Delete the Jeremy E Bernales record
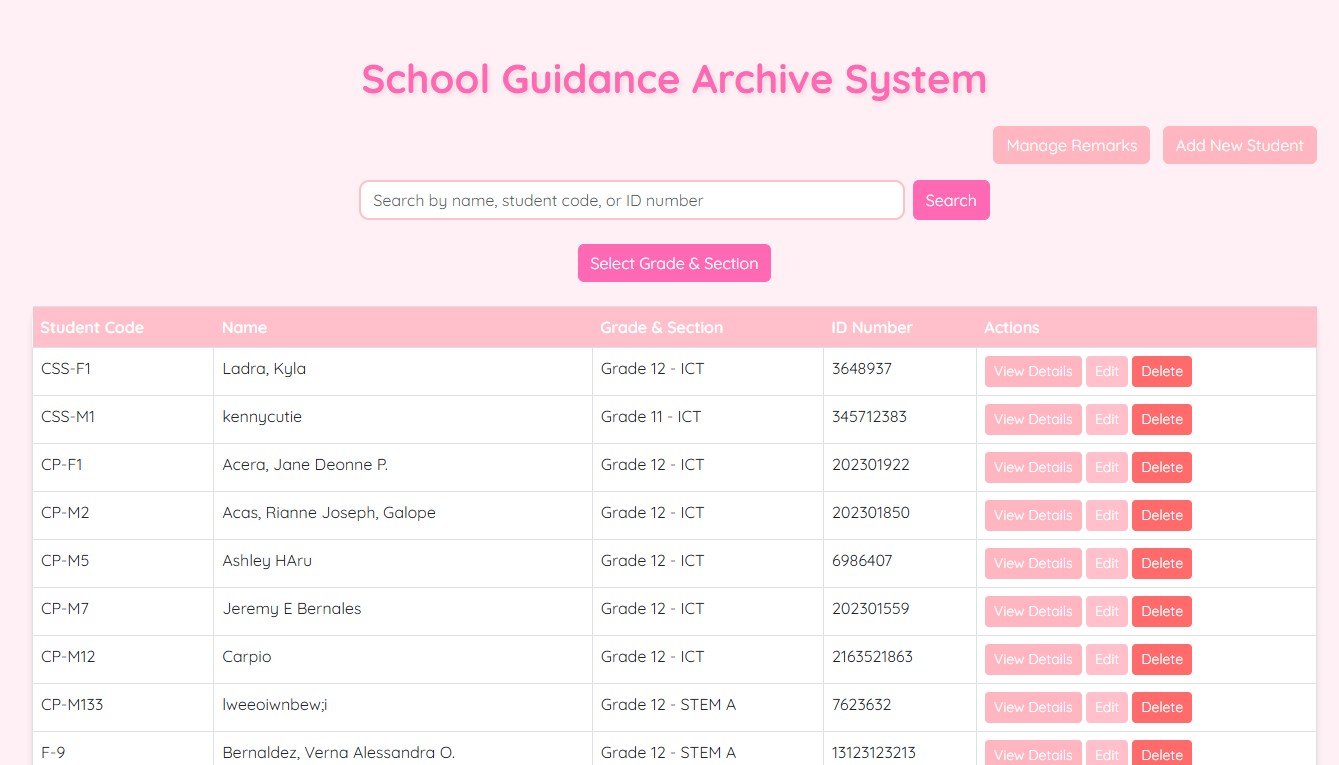The height and width of the screenshot is (765, 1339). pyautogui.click(x=1162, y=611)
